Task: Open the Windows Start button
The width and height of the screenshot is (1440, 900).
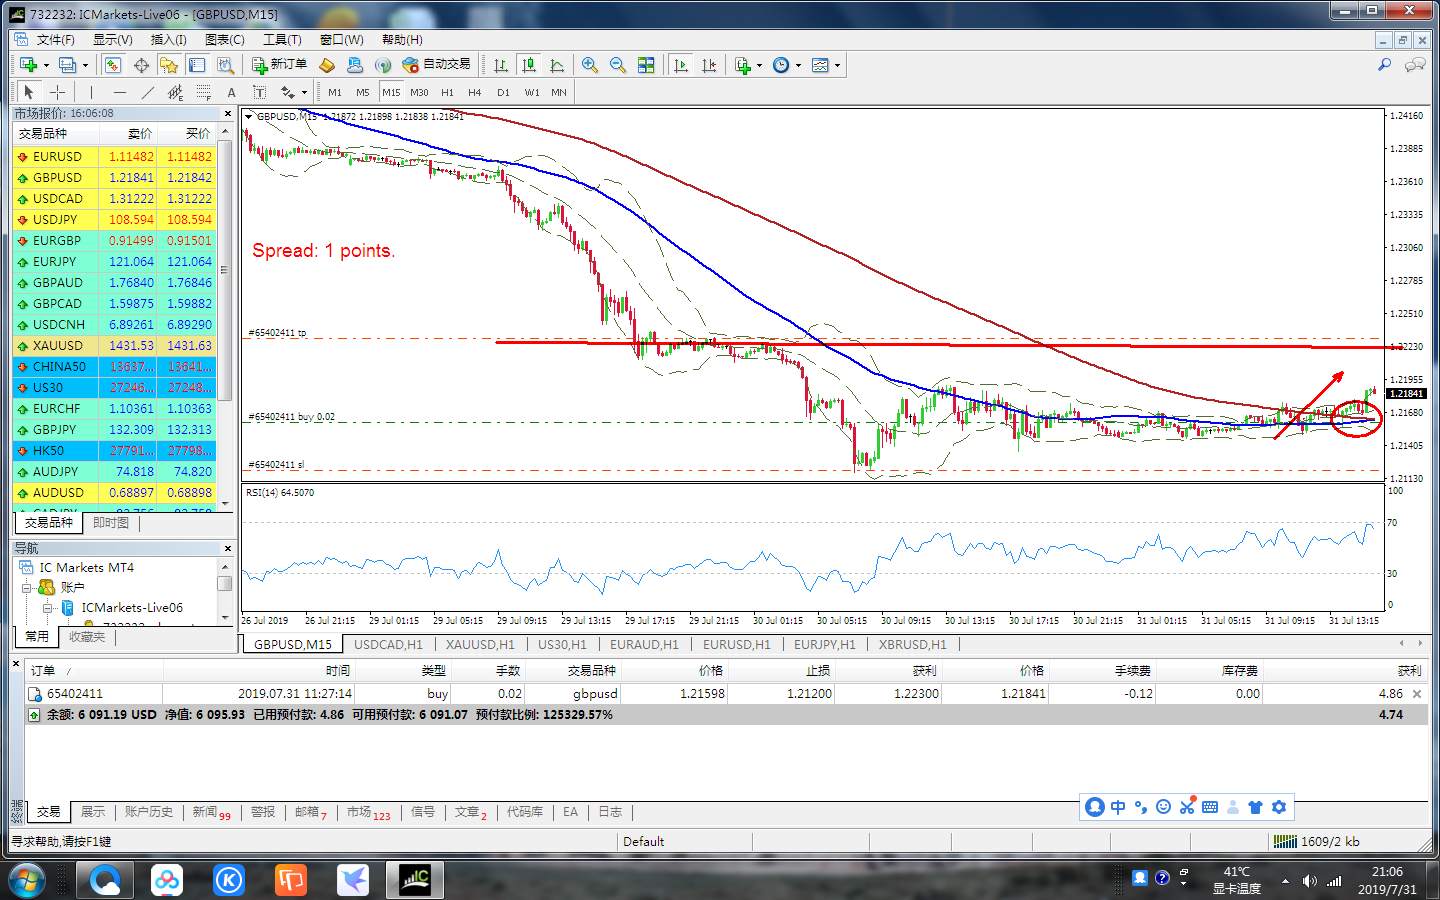Action: [27, 880]
